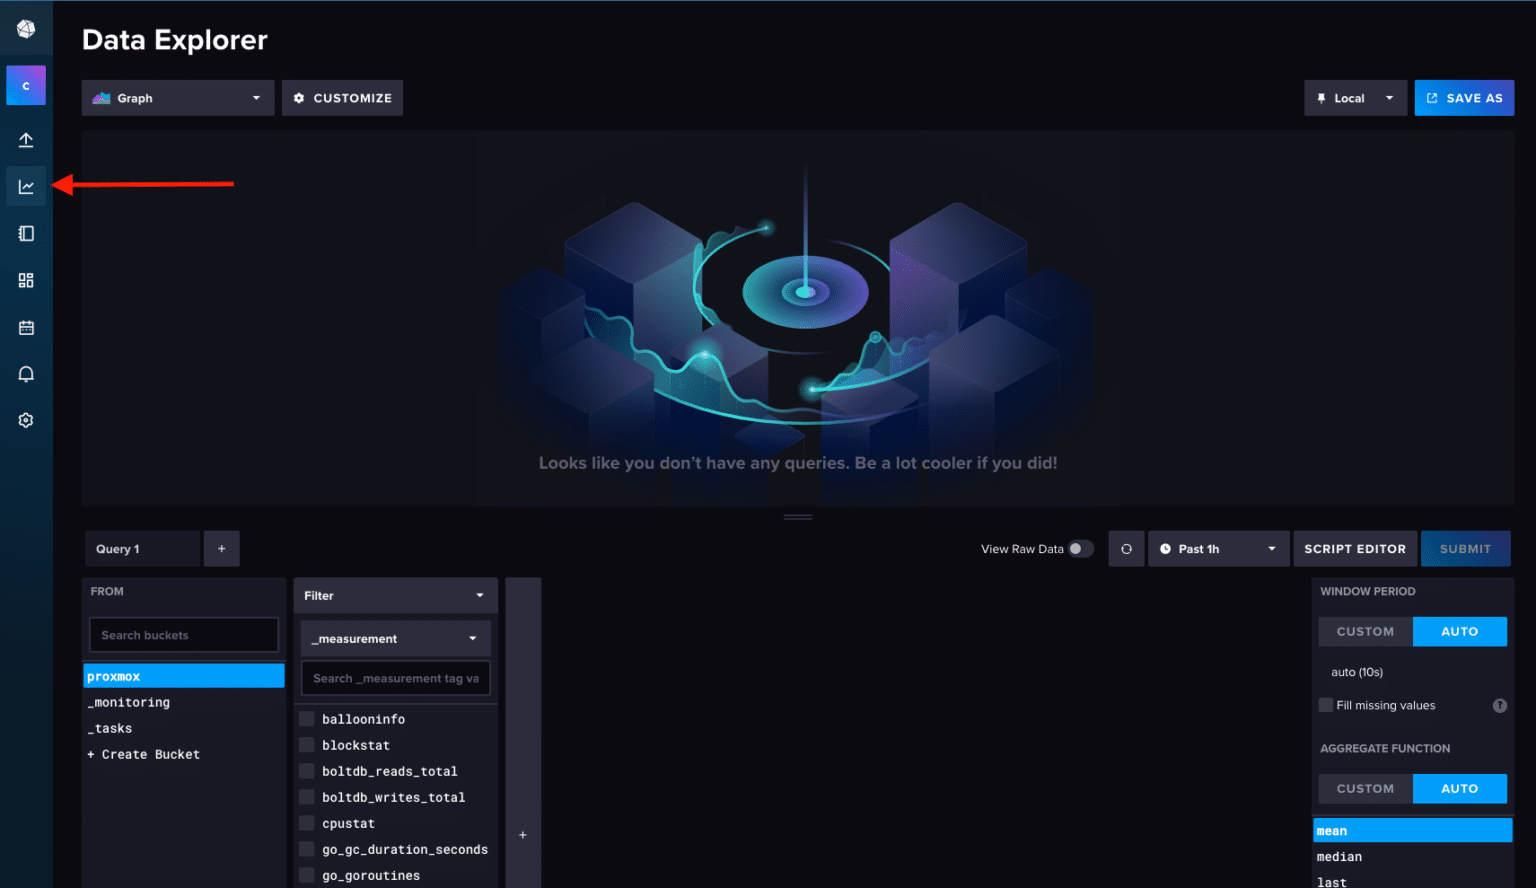1536x888 pixels.
Task: Open Settings gear icon in sidebar
Action: 26,421
